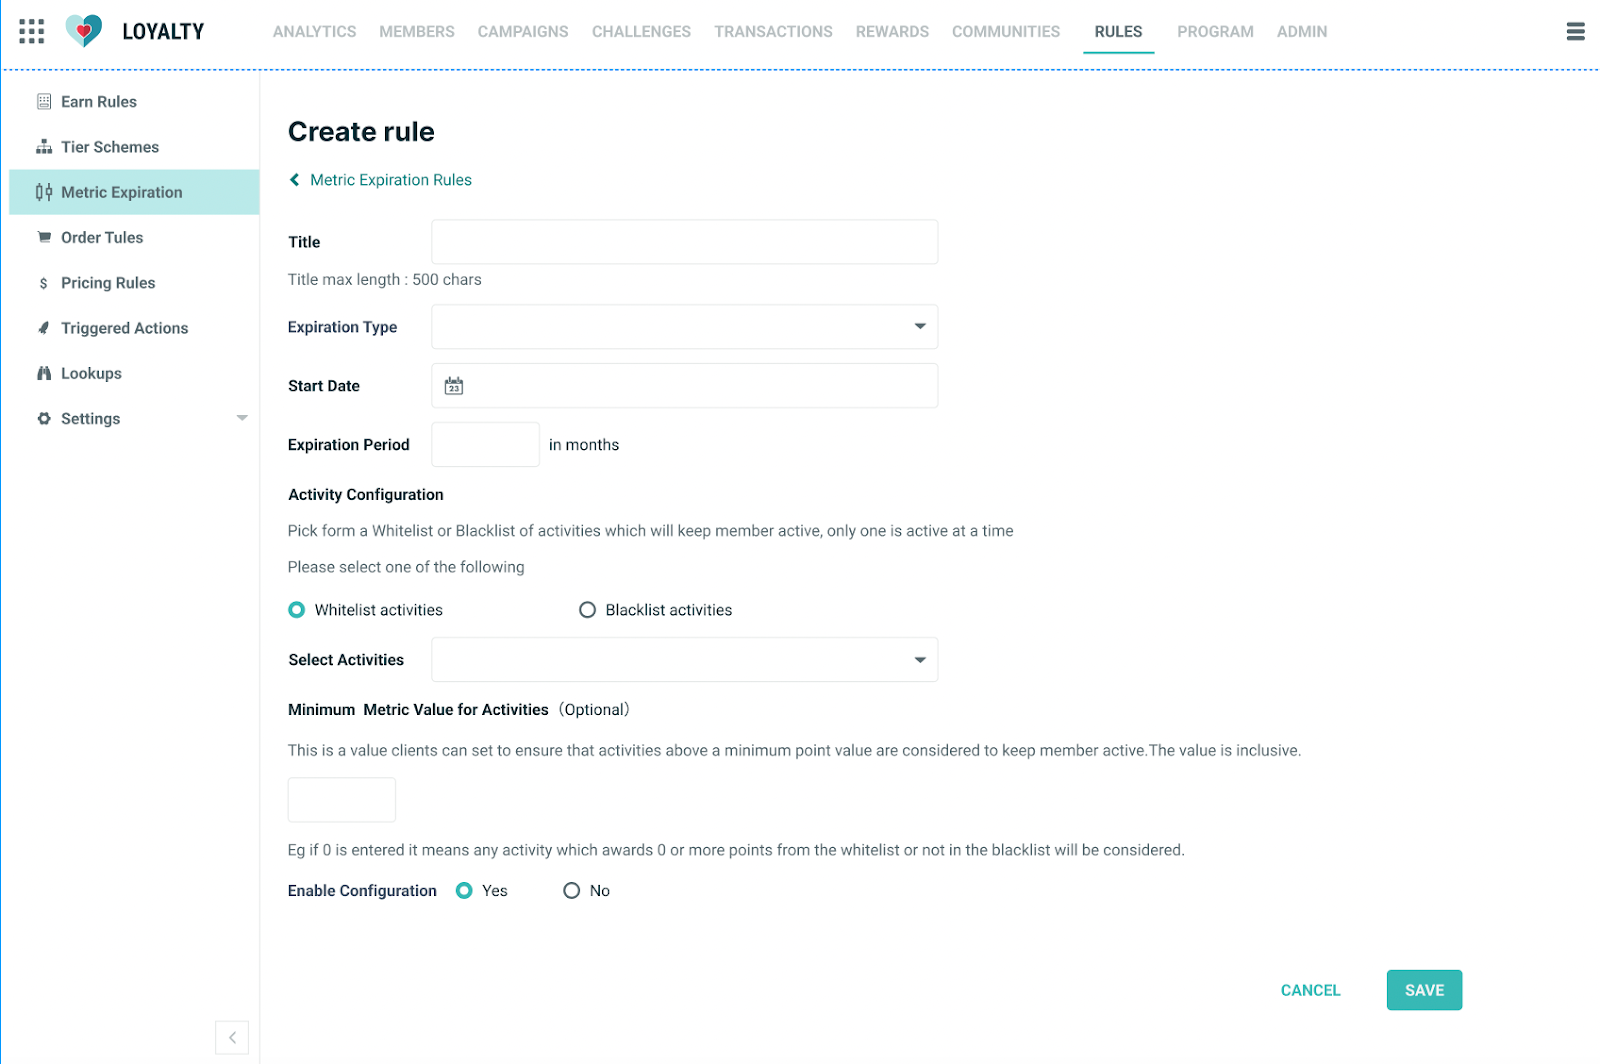
Task: Click the Title input field
Action: [x=684, y=242]
